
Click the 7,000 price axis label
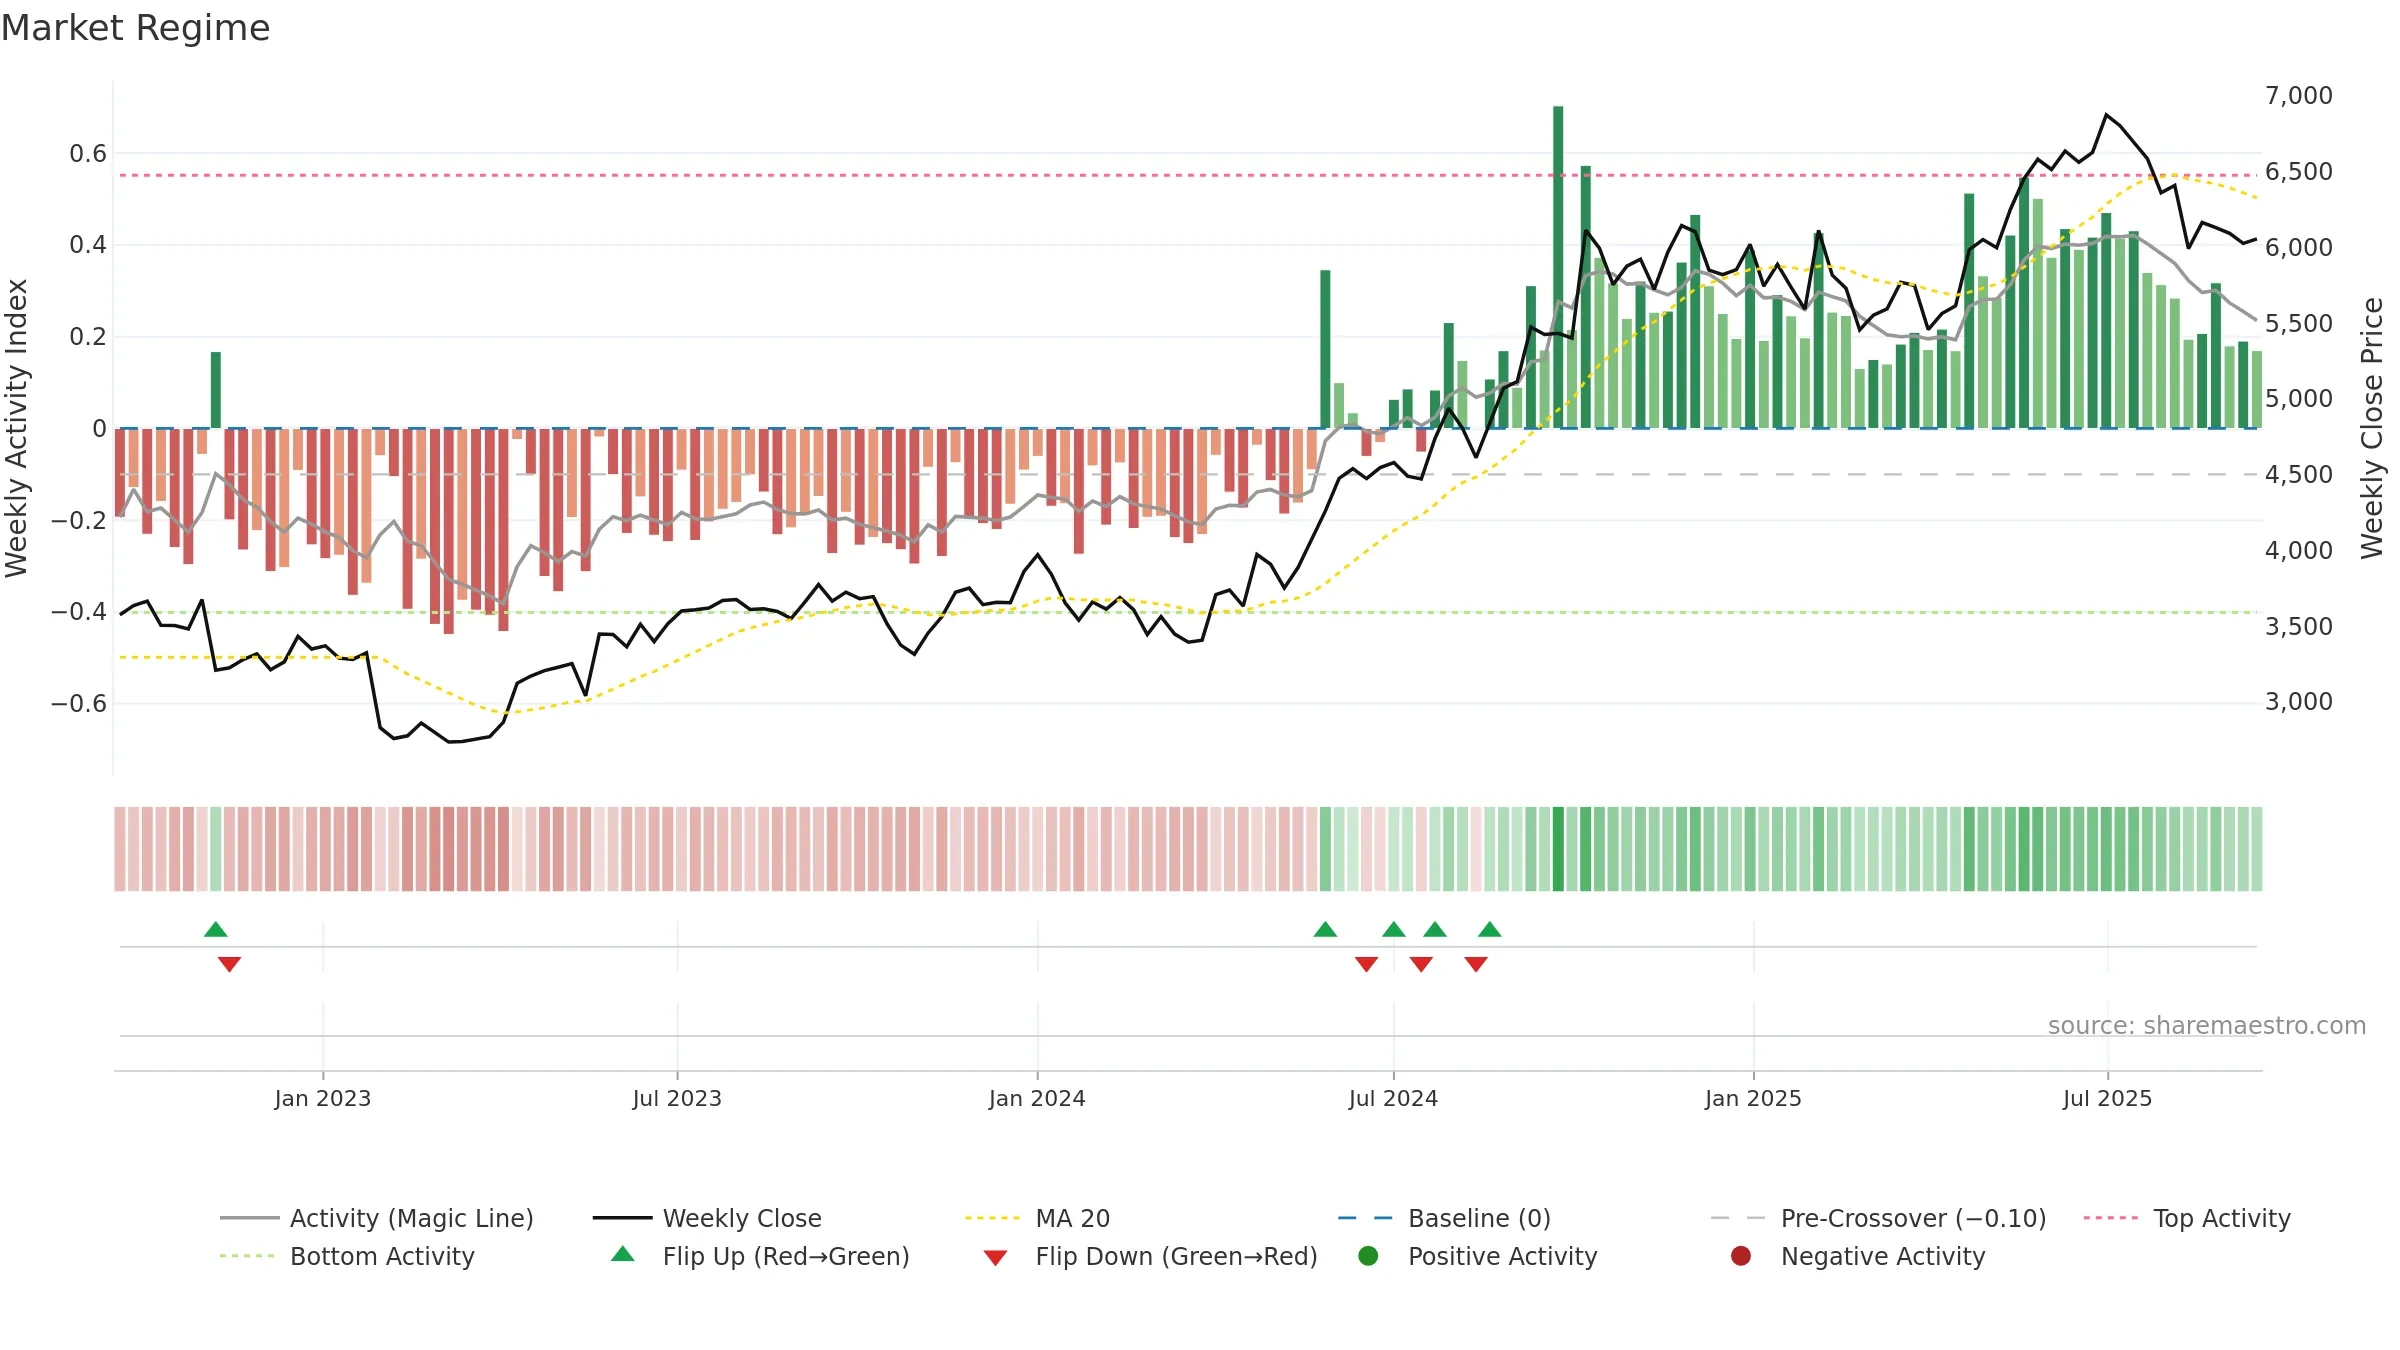click(2299, 95)
